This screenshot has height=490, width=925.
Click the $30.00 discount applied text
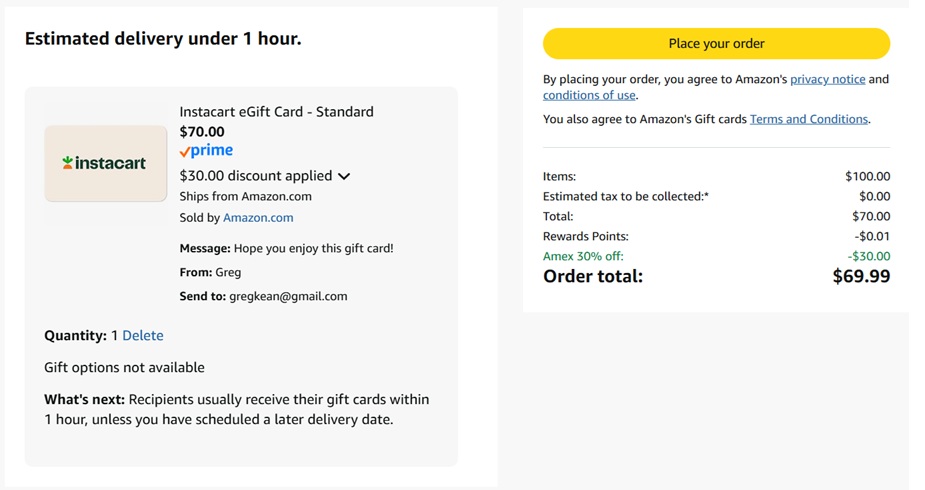coord(255,176)
